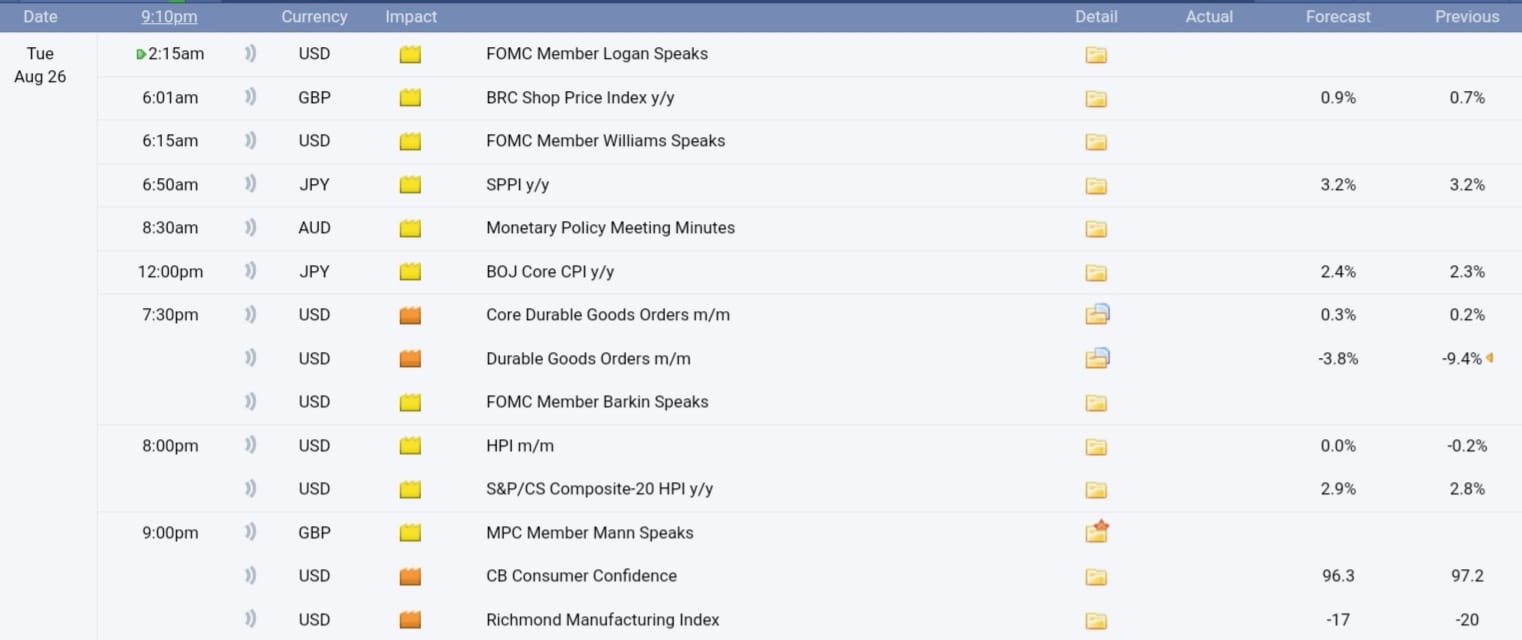1522x640 pixels.
Task: Open detail folder for BRC Shop Price Index
Action: point(1096,98)
